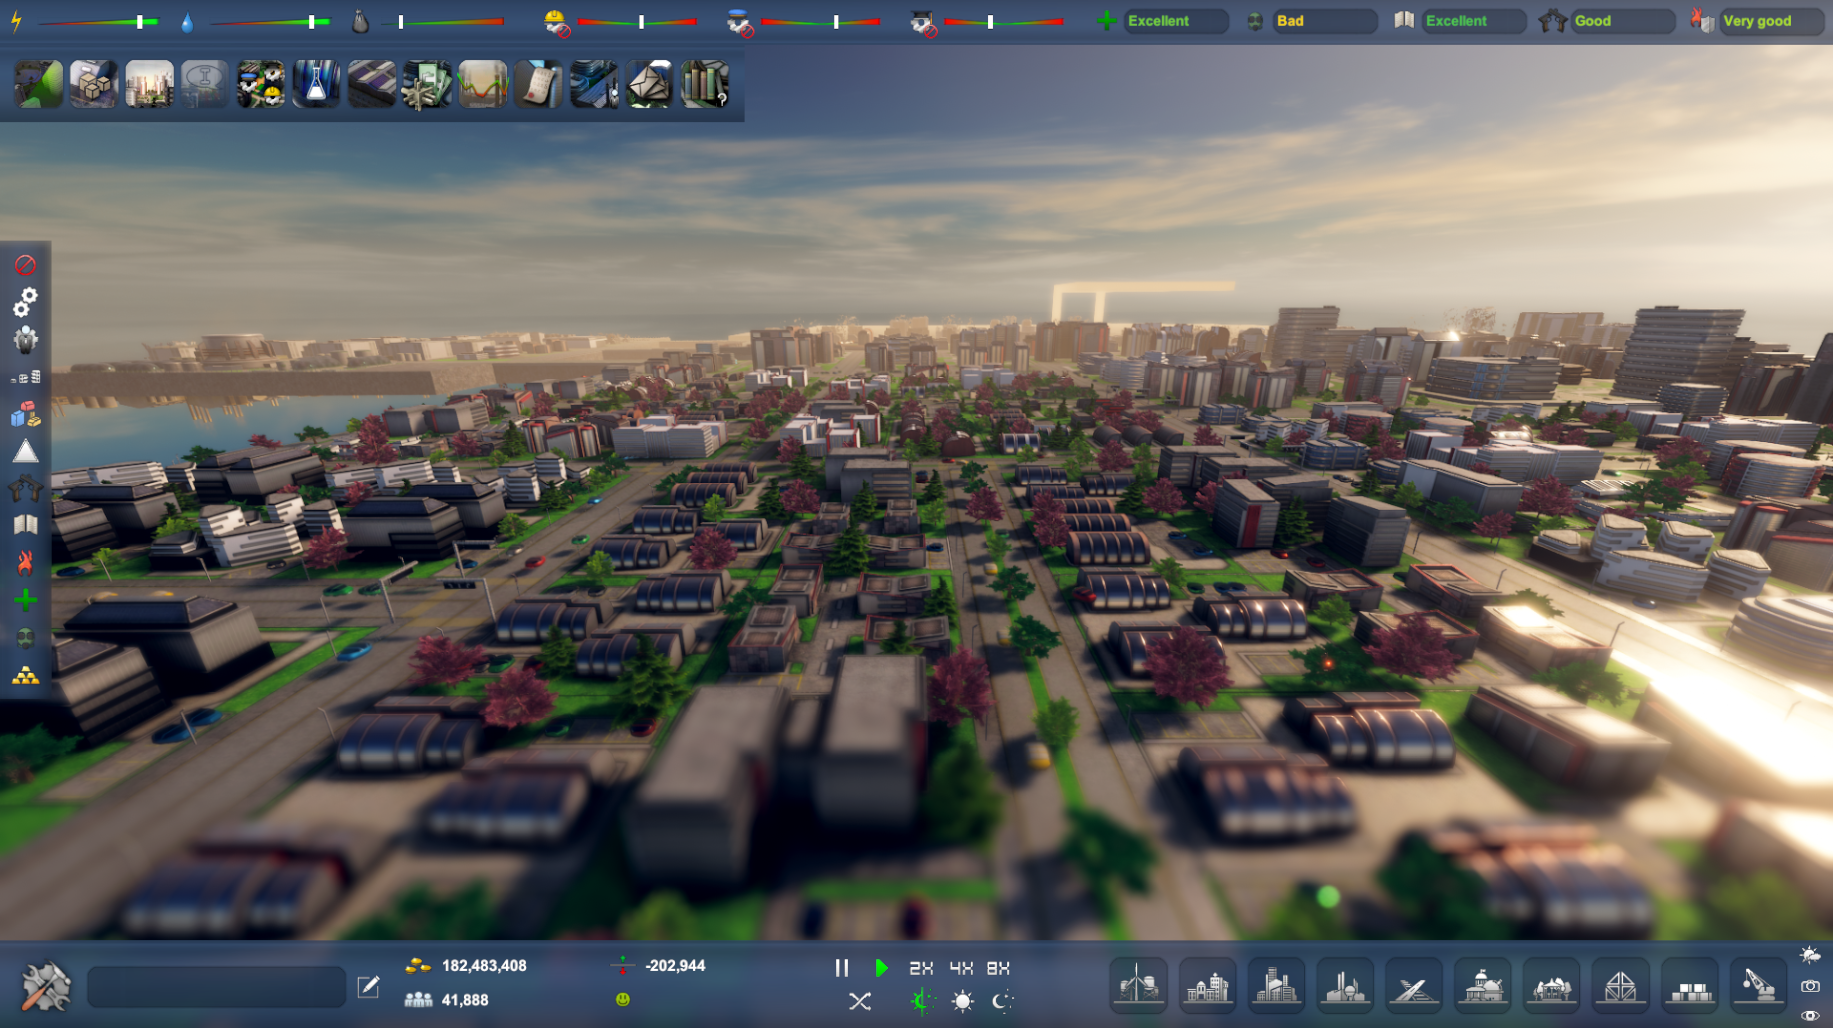The height and width of the screenshot is (1028, 1833).
Task: Open the messages envelope icon
Action: (x=649, y=84)
